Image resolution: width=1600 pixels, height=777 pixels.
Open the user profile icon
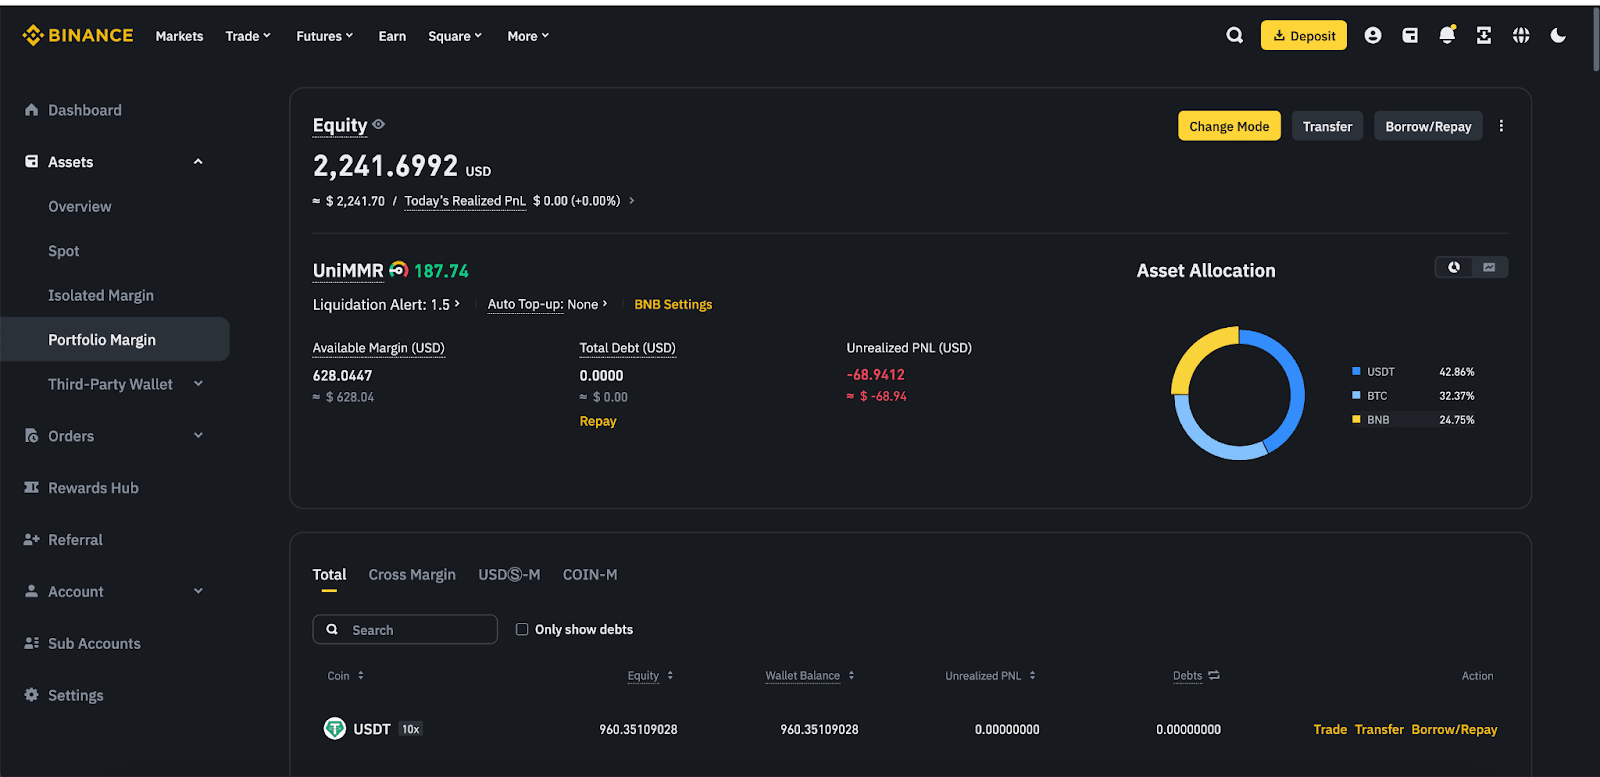(x=1373, y=35)
